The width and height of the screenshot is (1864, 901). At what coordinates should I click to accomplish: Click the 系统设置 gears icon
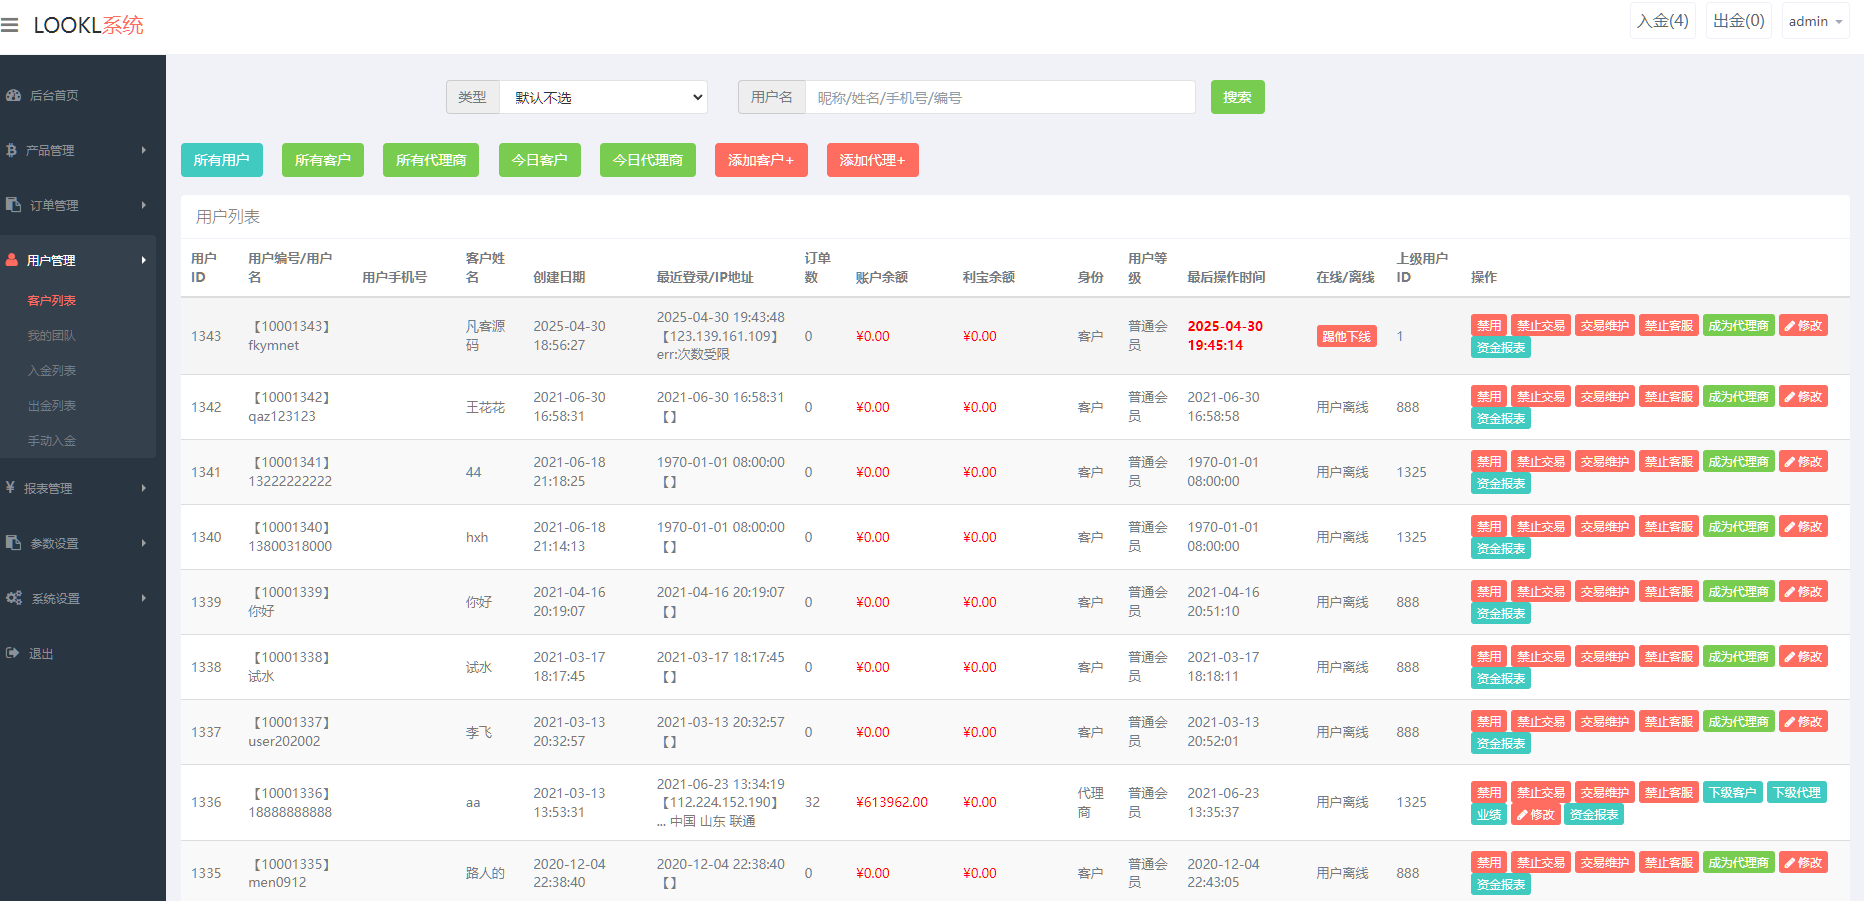point(14,598)
